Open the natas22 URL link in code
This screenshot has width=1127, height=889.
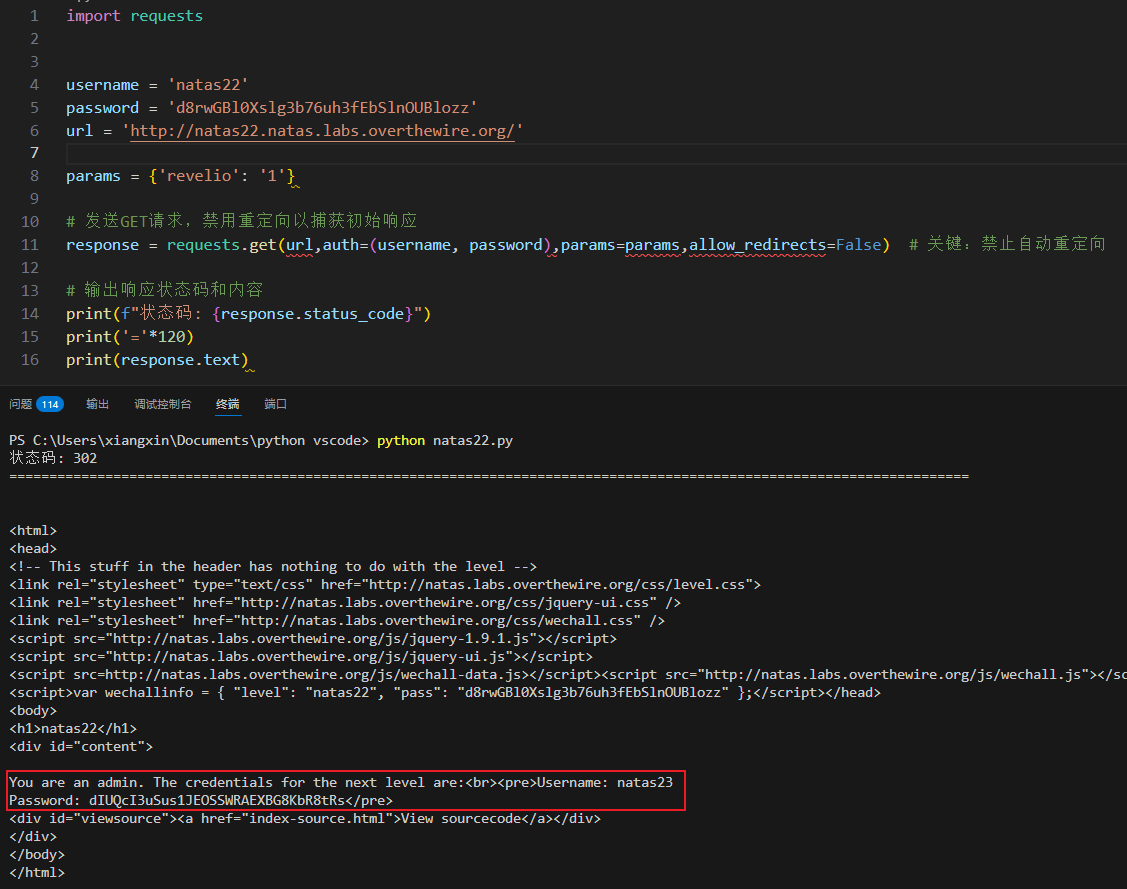pyautogui.click(x=322, y=131)
